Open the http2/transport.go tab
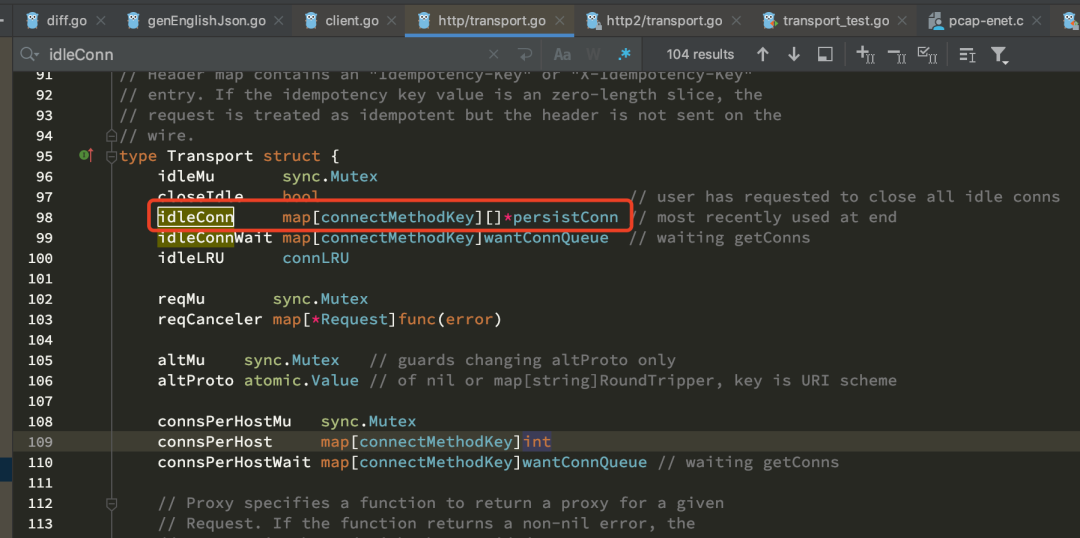Screen dimensions: 1080x538 pyautogui.click(x=664, y=21)
